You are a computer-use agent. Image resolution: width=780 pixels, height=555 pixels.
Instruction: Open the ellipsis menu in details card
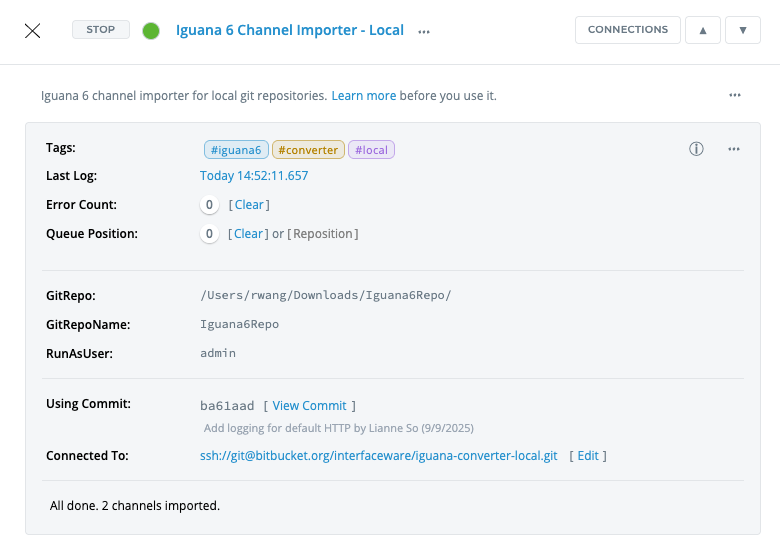[734, 149]
